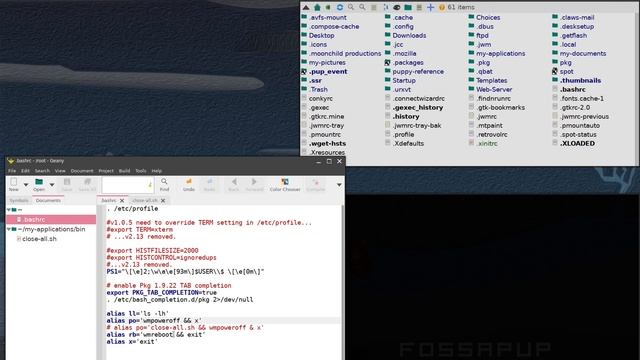Collapse the ~/my-applications/bin tree node
Image resolution: width=640 pixels, height=360 pixels.
[x=9, y=229]
